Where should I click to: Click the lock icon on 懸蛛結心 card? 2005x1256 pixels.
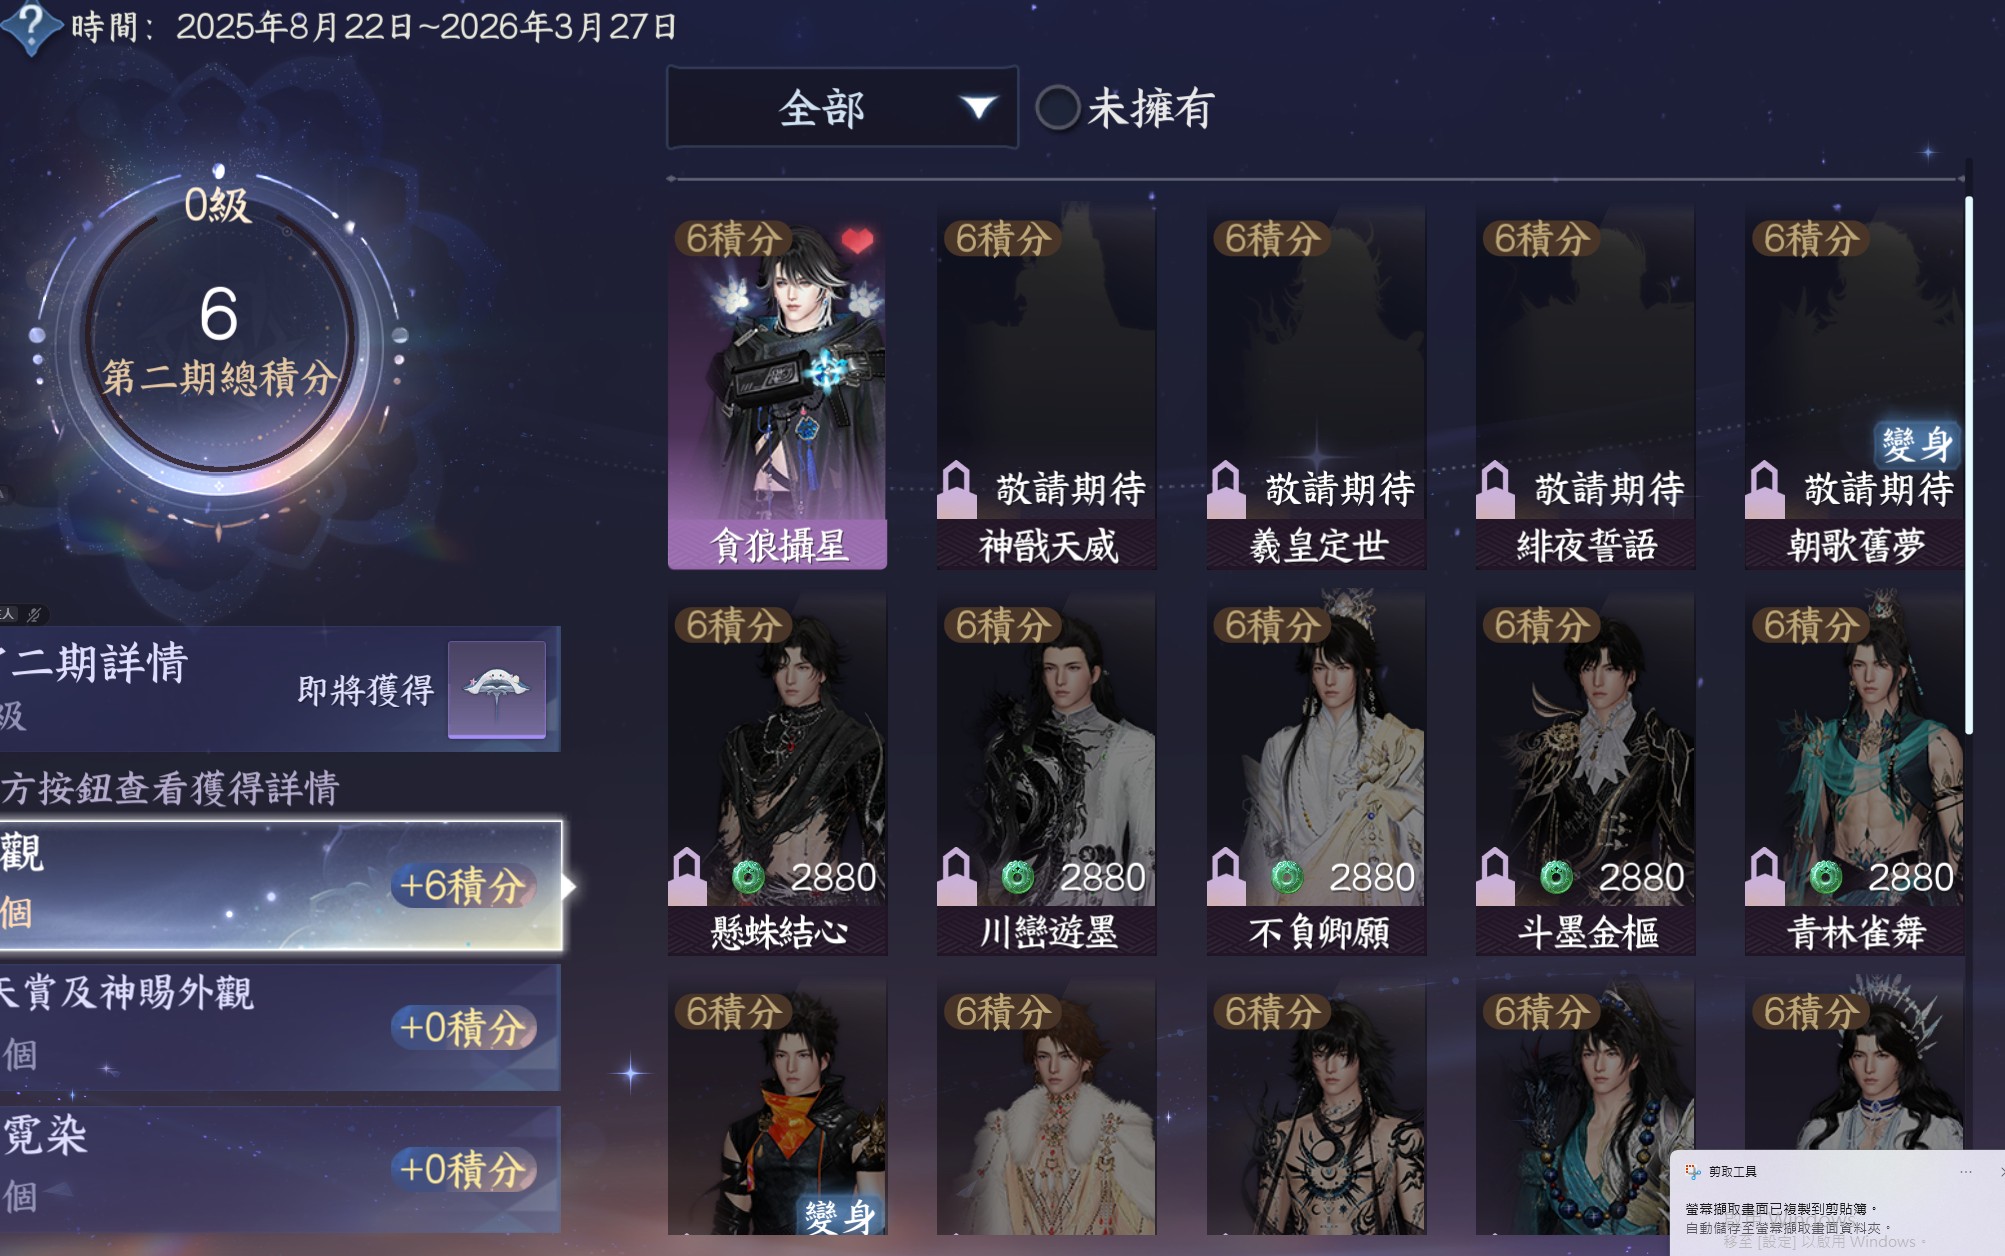pos(687,876)
